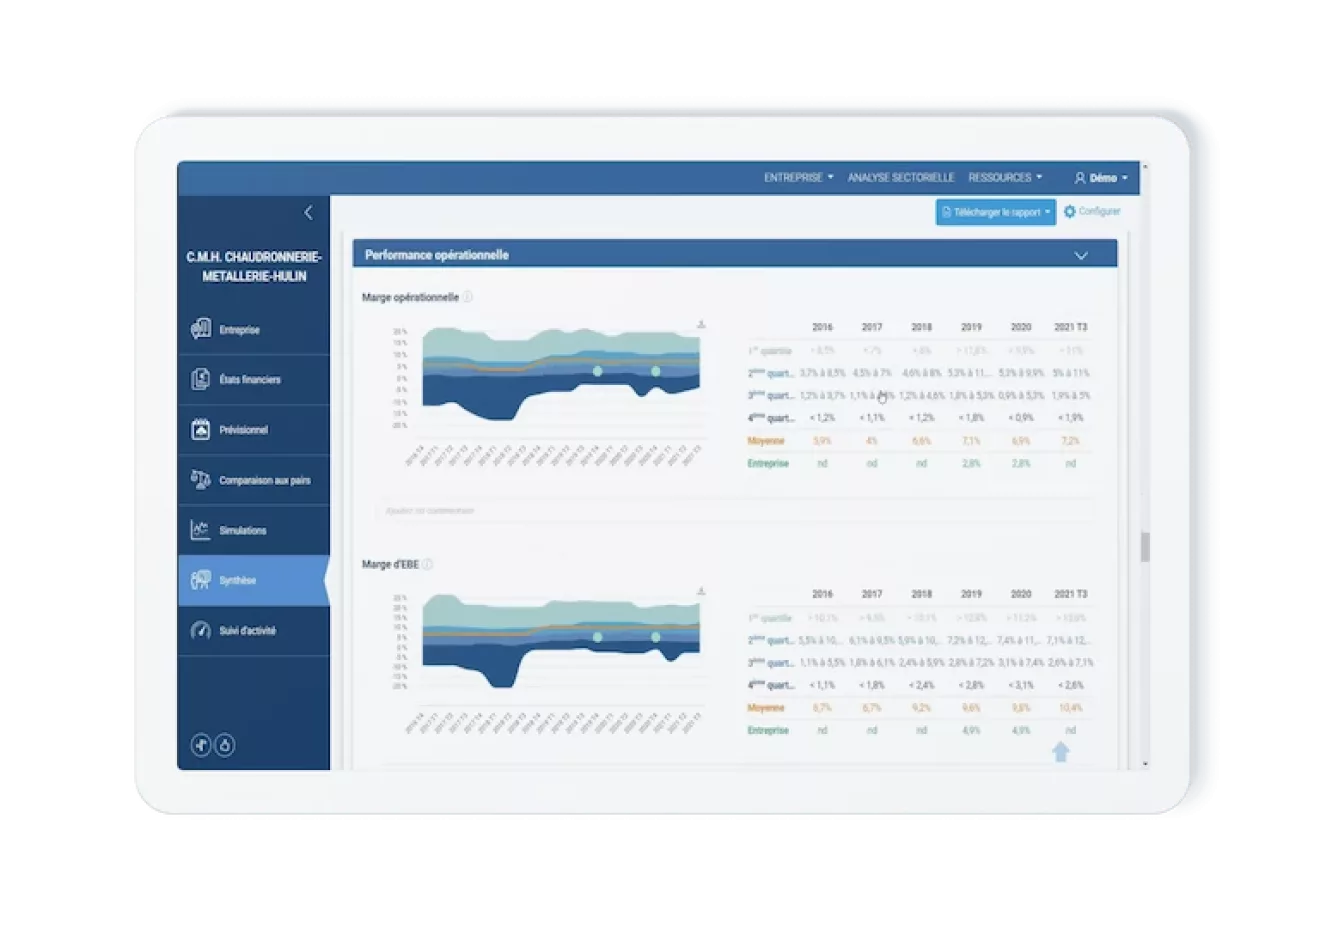Download the Marge opérationnelle chart
1320x935 pixels.
click(x=701, y=324)
